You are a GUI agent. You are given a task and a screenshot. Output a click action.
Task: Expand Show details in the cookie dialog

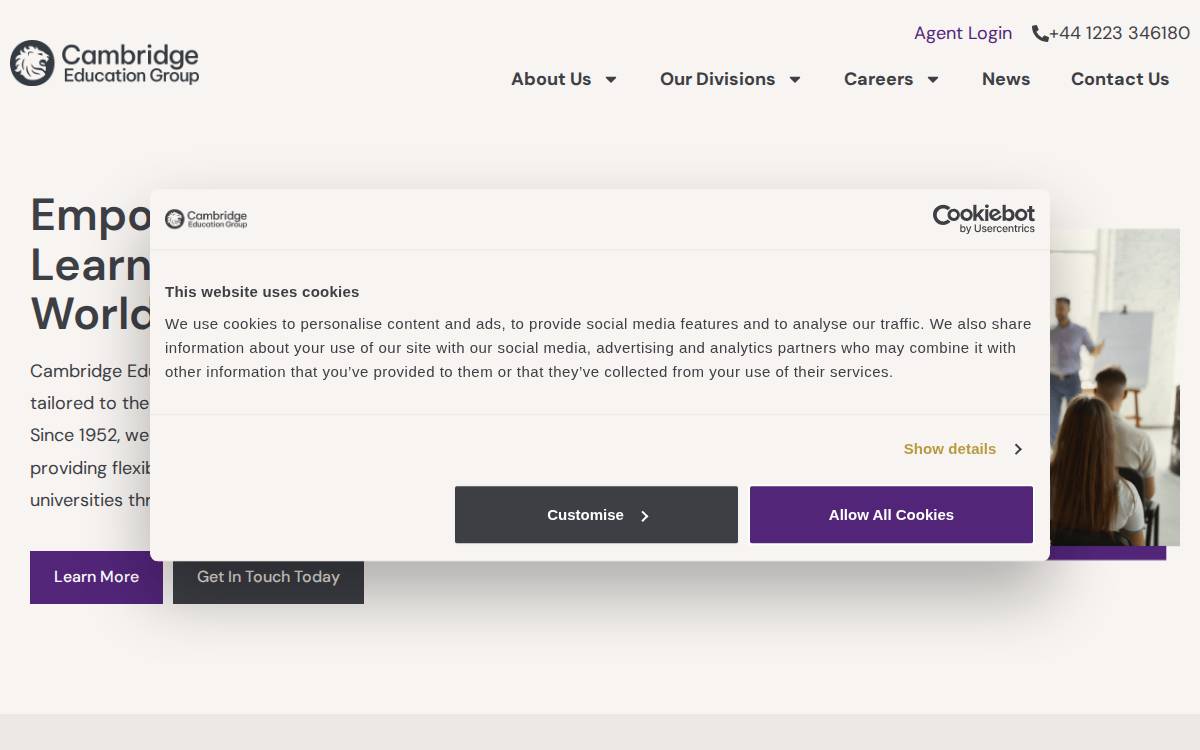[962, 449]
